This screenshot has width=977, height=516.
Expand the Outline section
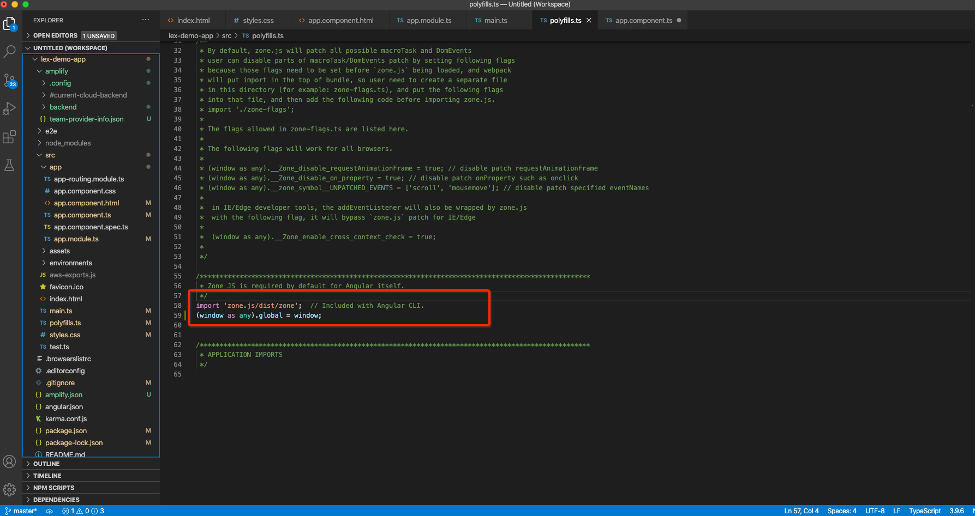click(46, 464)
